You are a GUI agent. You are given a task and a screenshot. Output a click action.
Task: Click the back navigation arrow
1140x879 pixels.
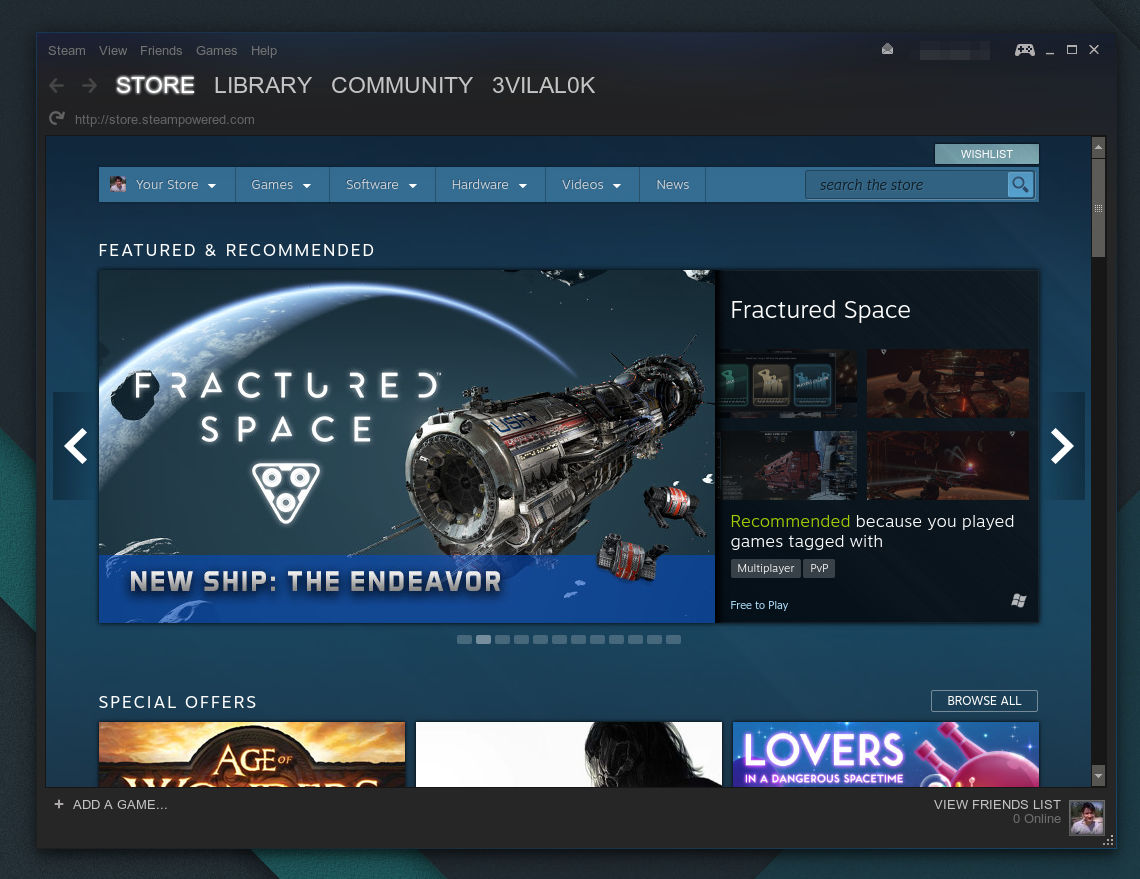pos(57,86)
